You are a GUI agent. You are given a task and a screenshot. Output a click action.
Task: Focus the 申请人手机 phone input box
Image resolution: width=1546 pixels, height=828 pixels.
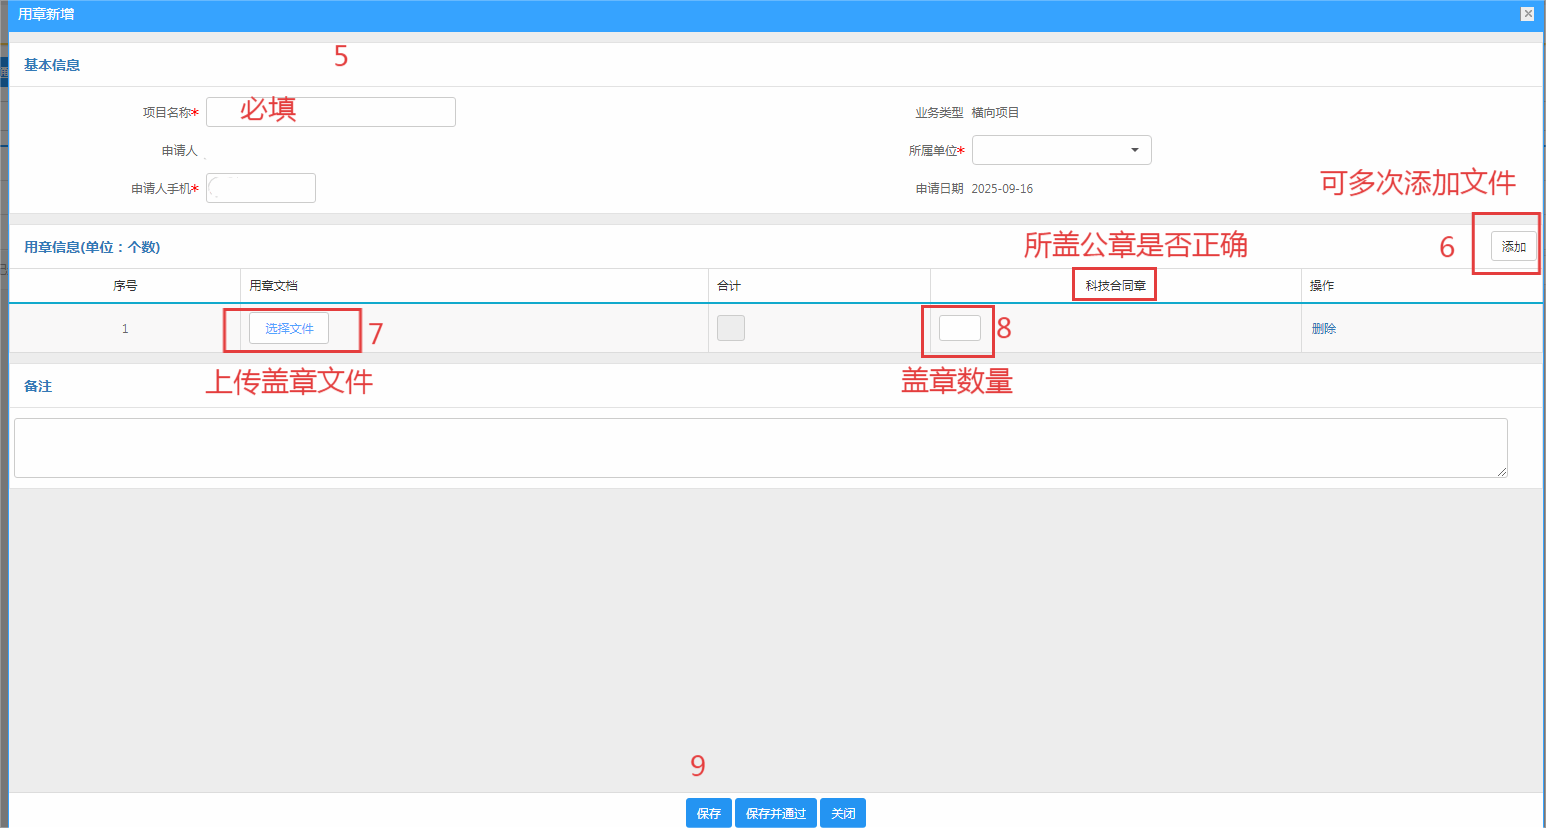pyautogui.click(x=261, y=188)
